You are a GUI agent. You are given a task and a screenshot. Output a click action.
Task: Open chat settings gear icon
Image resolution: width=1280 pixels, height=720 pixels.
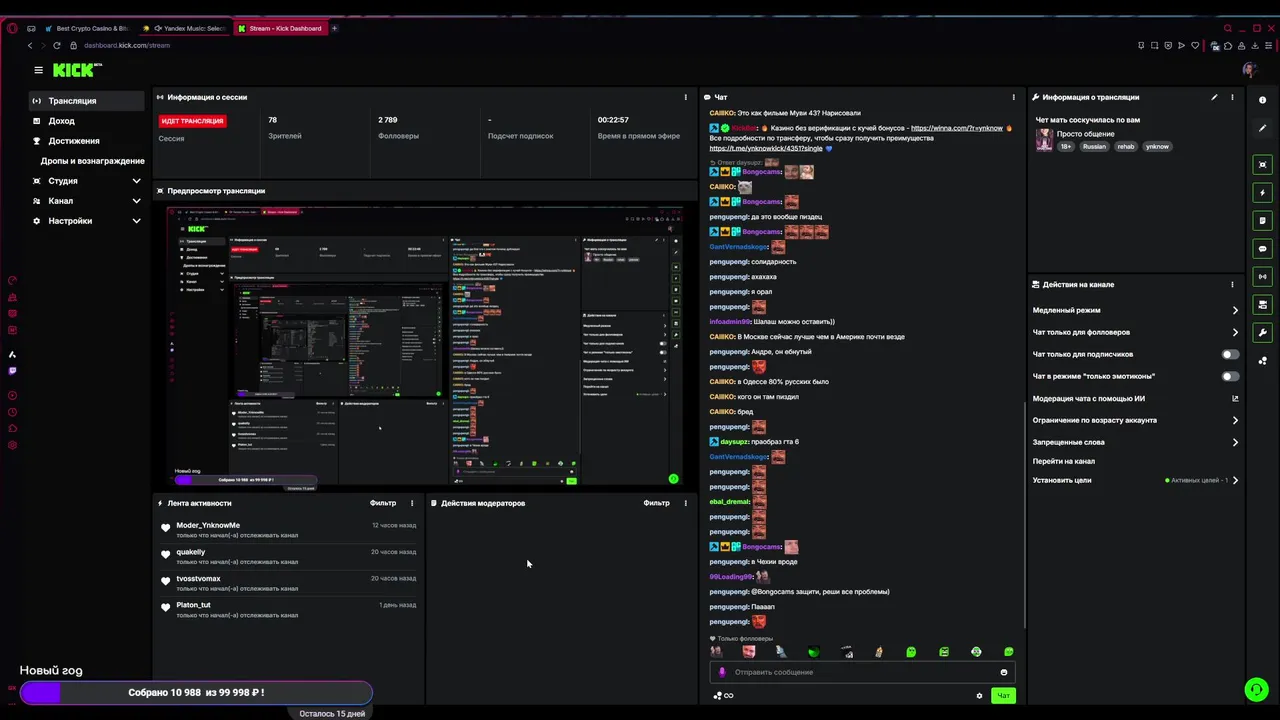pyautogui.click(x=979, y=695)
